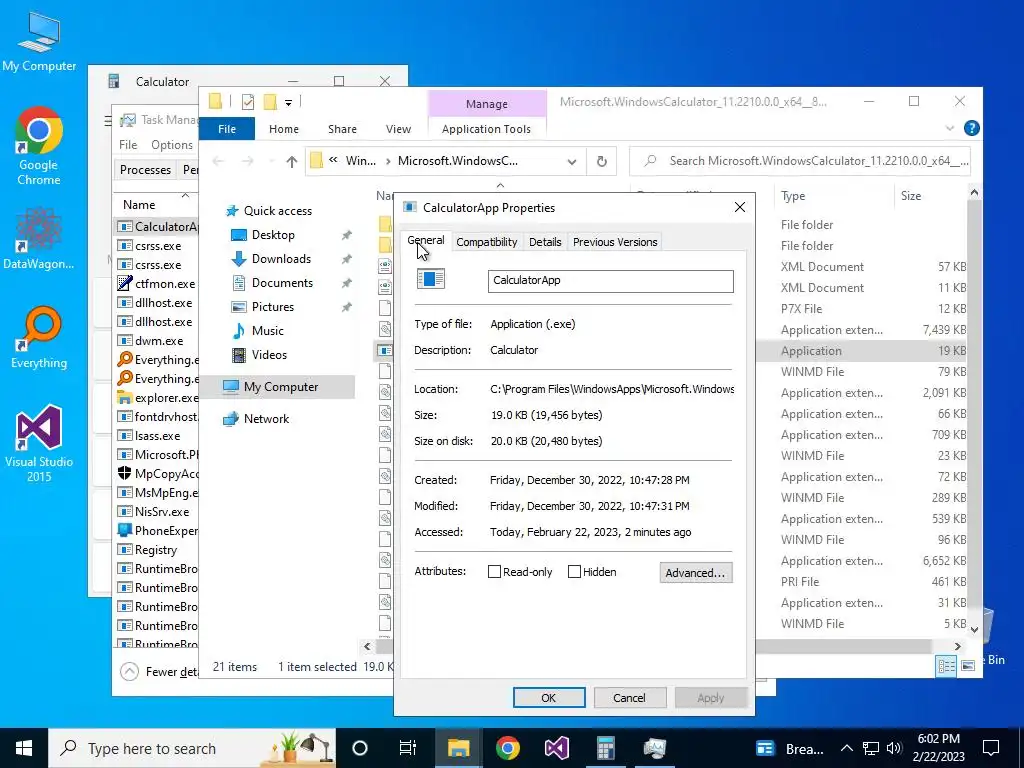Switch to Calculator on the taskbar
Viewport: 1024px width, 768px height.
pyautogui.click(x=605, y=748)
